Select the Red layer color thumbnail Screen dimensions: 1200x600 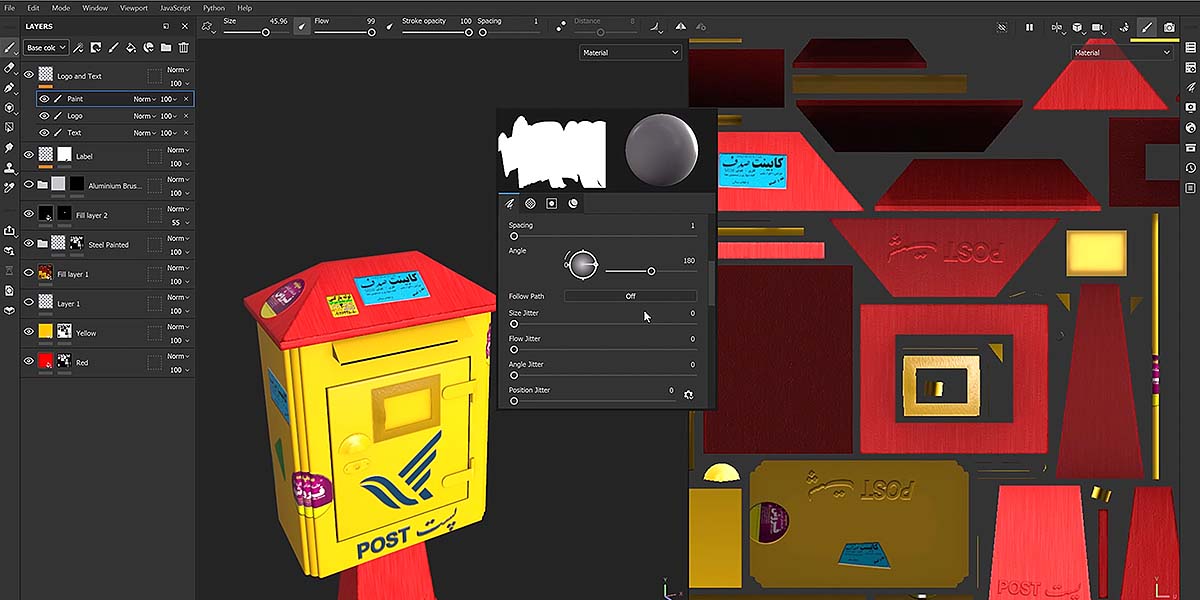pyautogui.click(x=45, y=362)
